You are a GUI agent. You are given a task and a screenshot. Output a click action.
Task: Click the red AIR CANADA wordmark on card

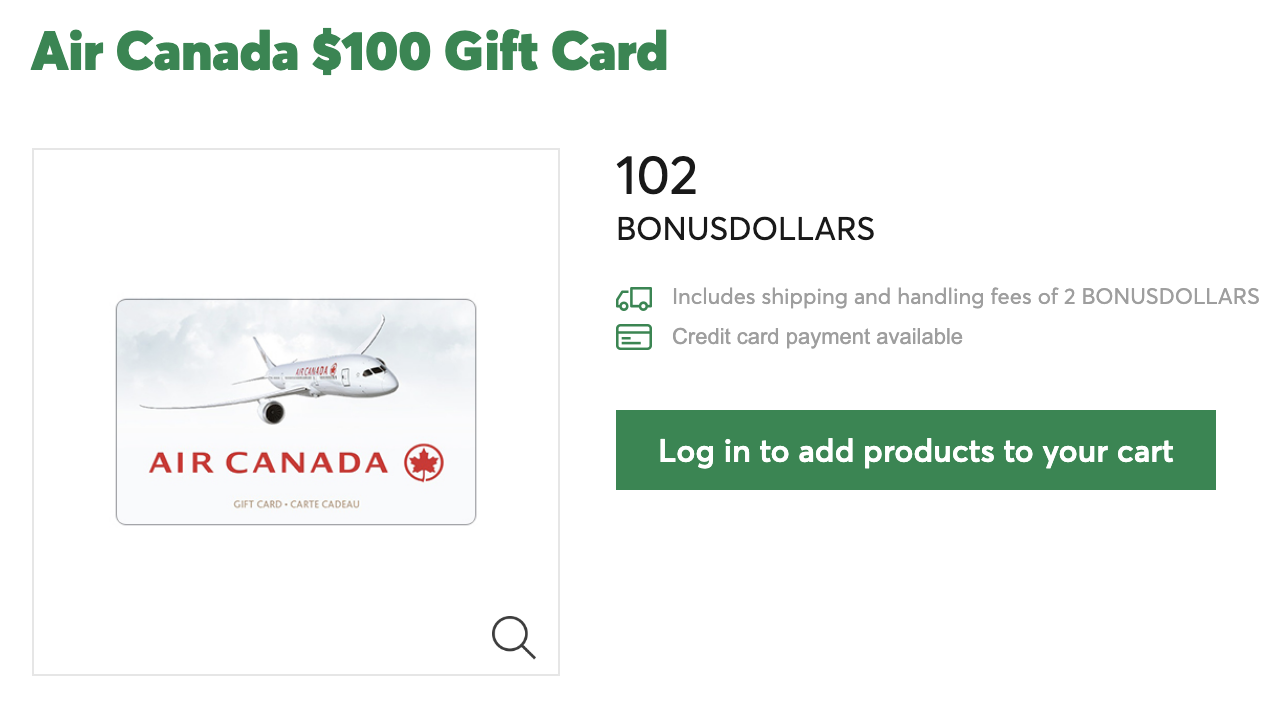point(268,463)
